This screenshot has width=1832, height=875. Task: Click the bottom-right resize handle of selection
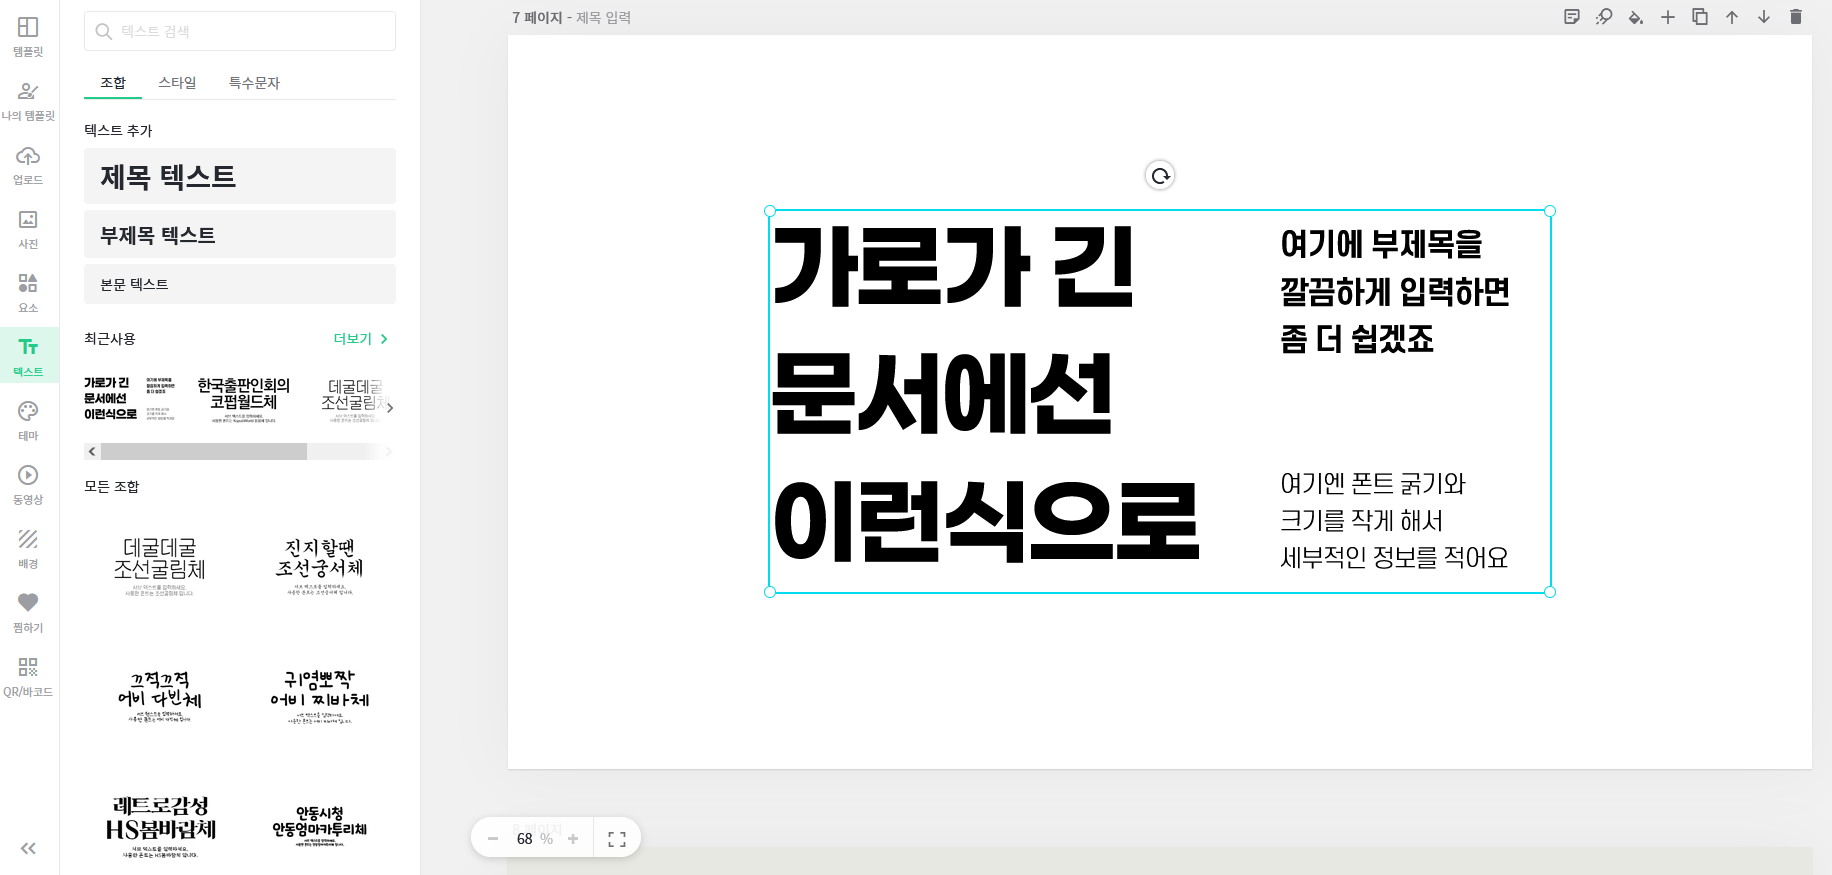(x=1550, y=592)
